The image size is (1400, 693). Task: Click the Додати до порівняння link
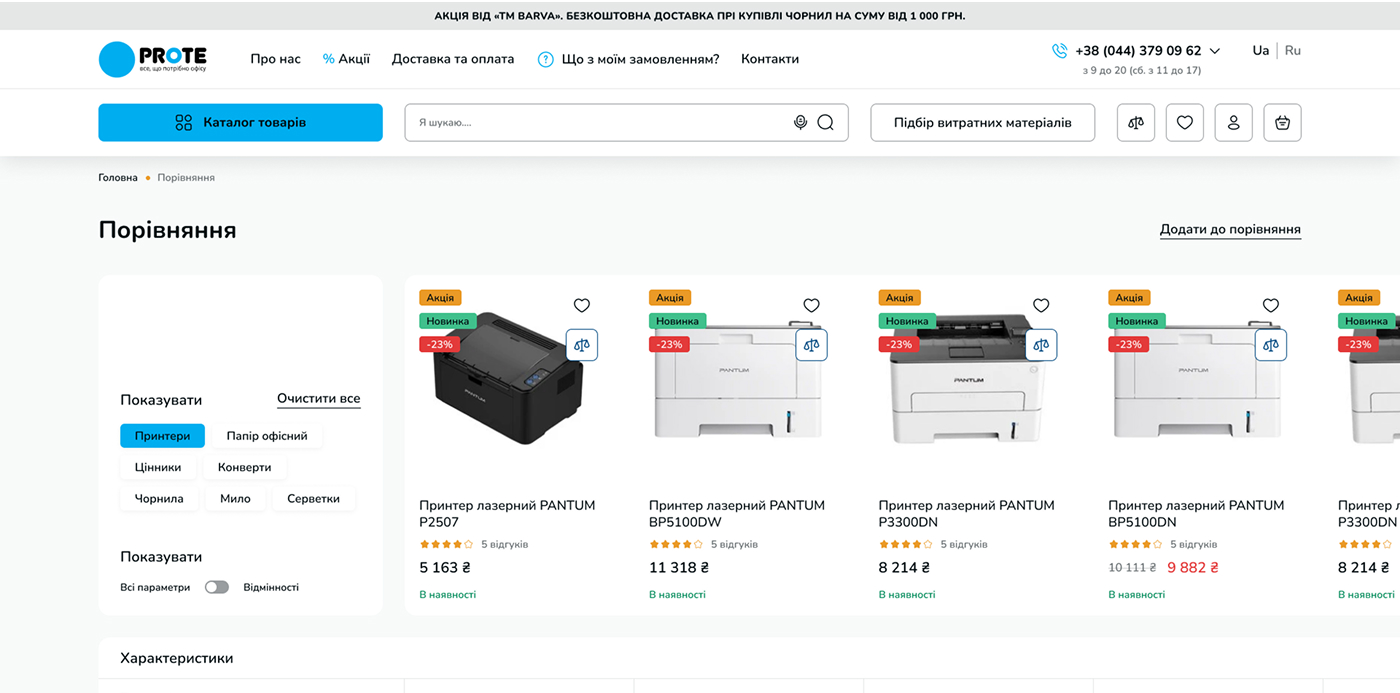coord(1230,229)
